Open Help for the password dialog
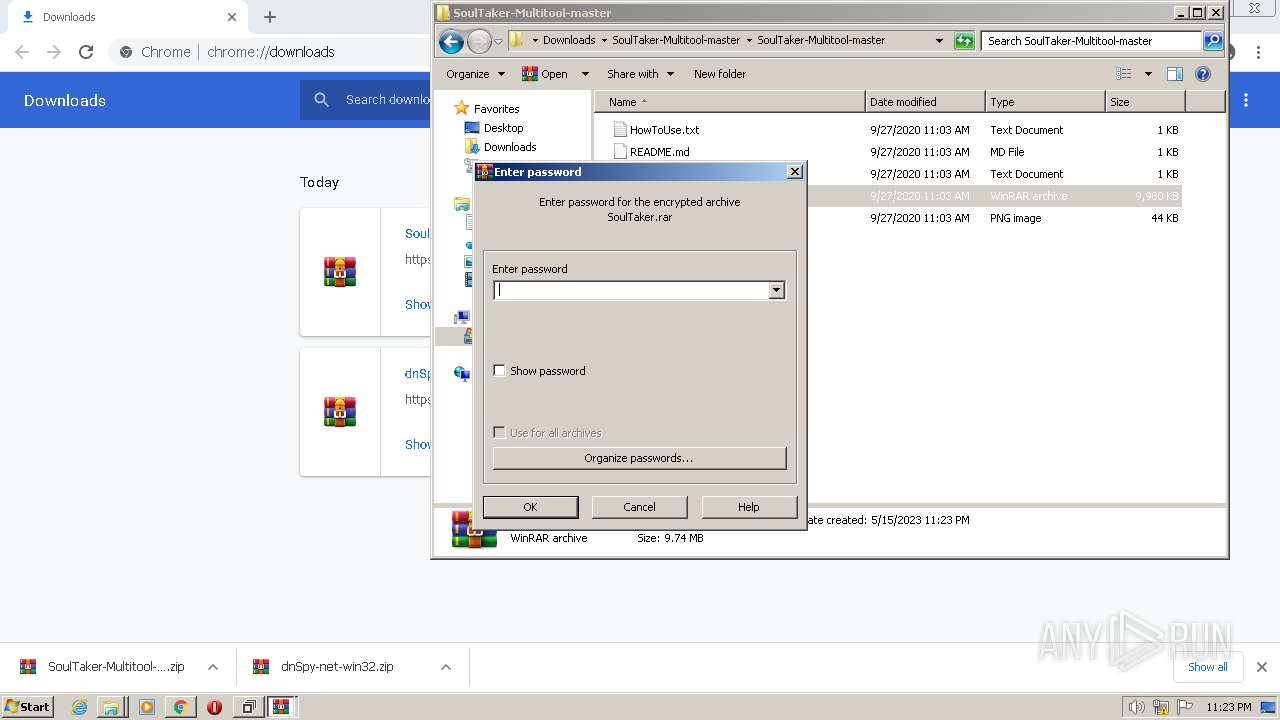Viewport: 1280px width, 720px height. [x=749, y=507]
